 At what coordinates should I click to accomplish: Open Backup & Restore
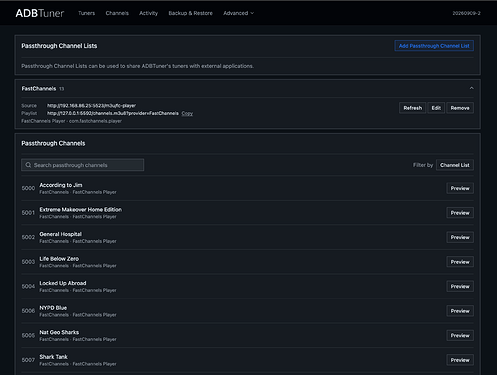[190, 13]
